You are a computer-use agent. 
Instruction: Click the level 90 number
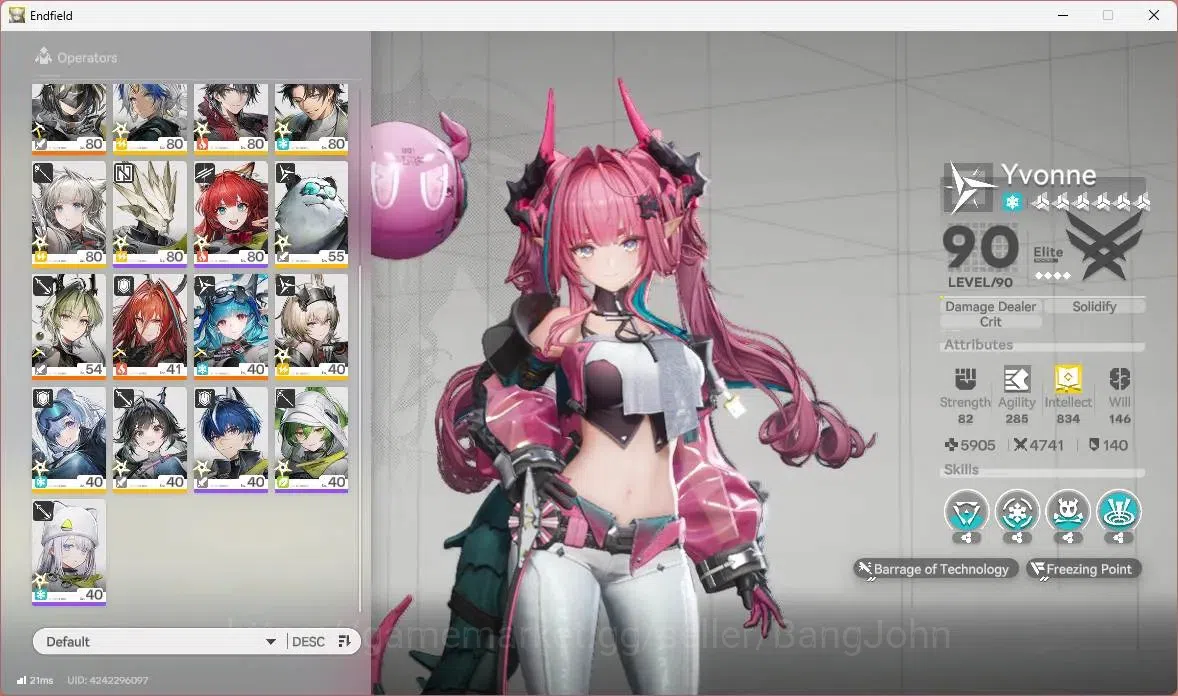[980, 247]
